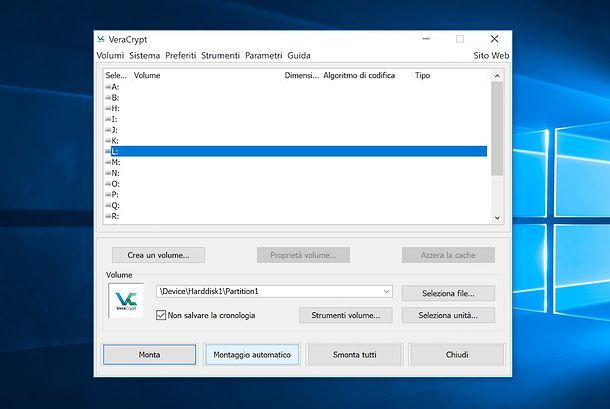Open the Sito Web link

tap(491, 55)
